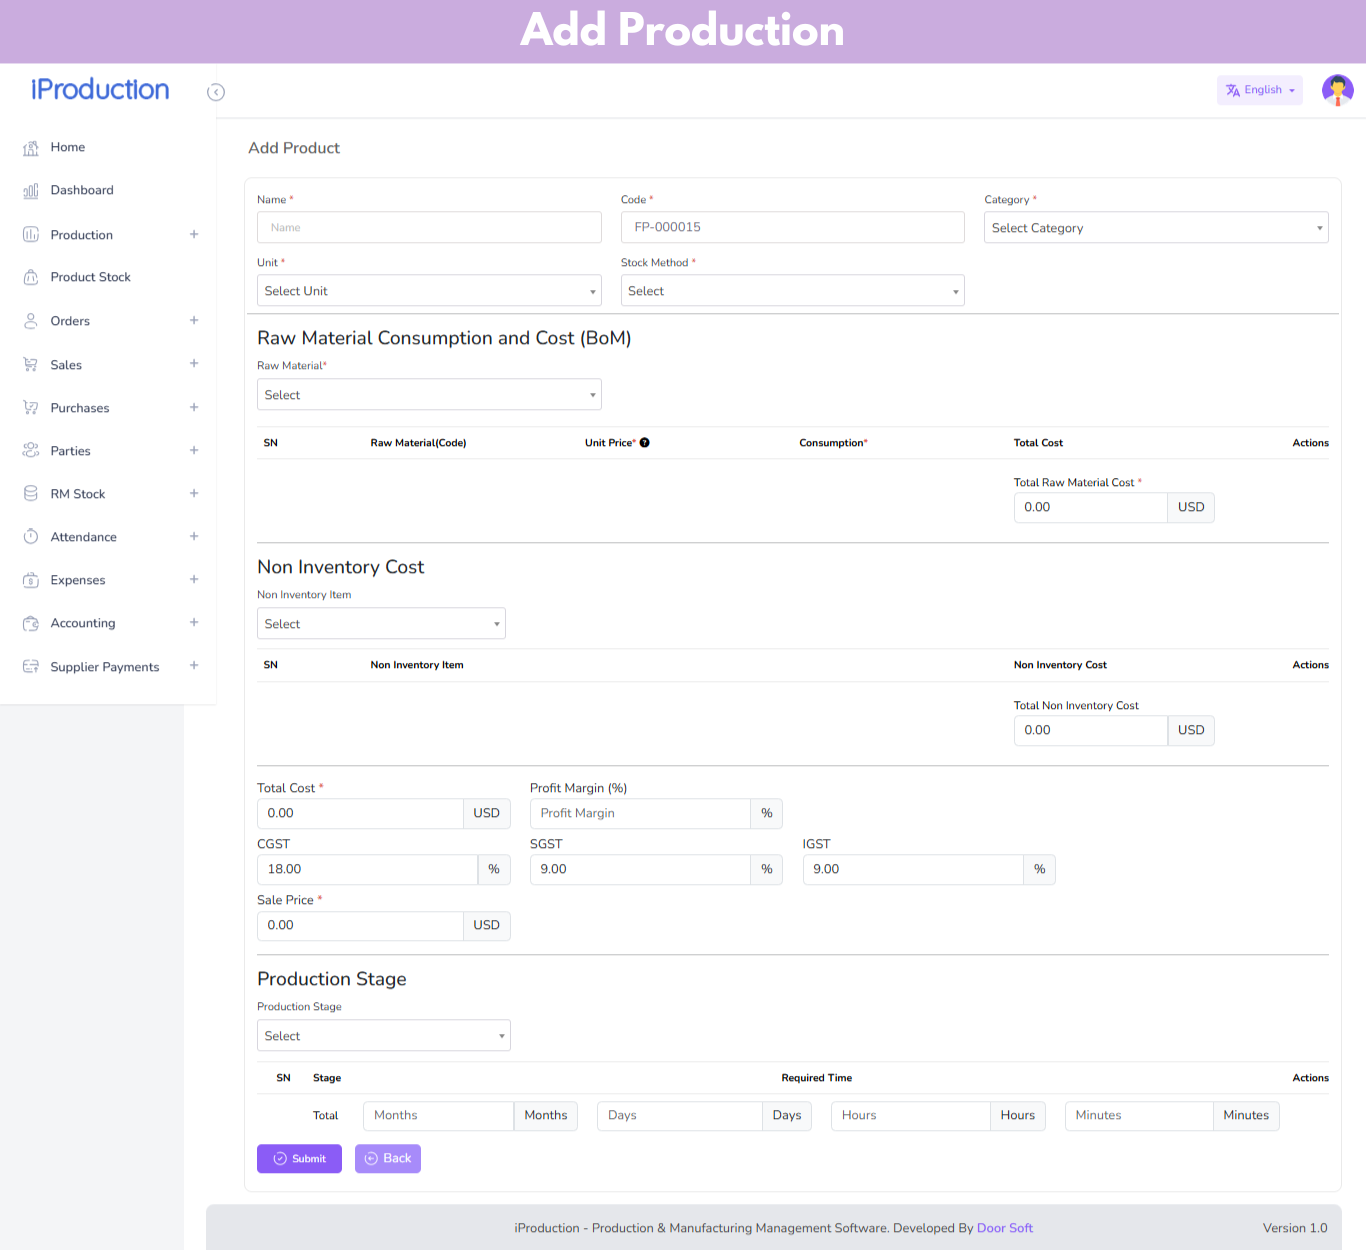Click the Unit Price help icon

coord(645,443)
